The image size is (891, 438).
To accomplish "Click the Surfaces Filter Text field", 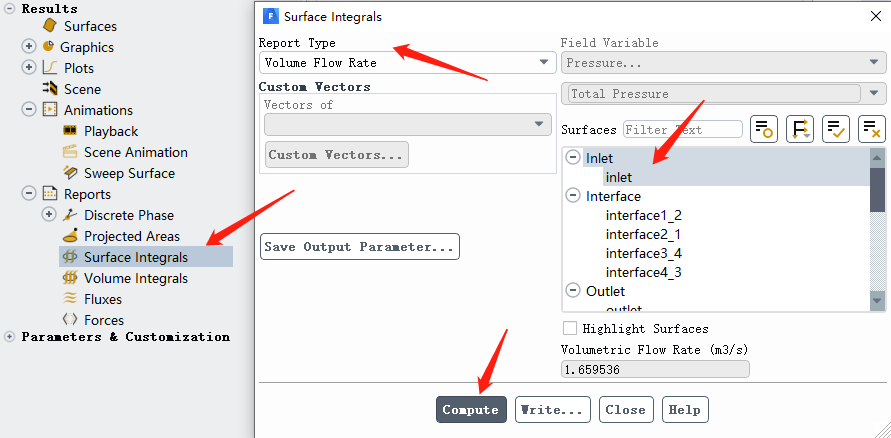I will tap(682, 130).
